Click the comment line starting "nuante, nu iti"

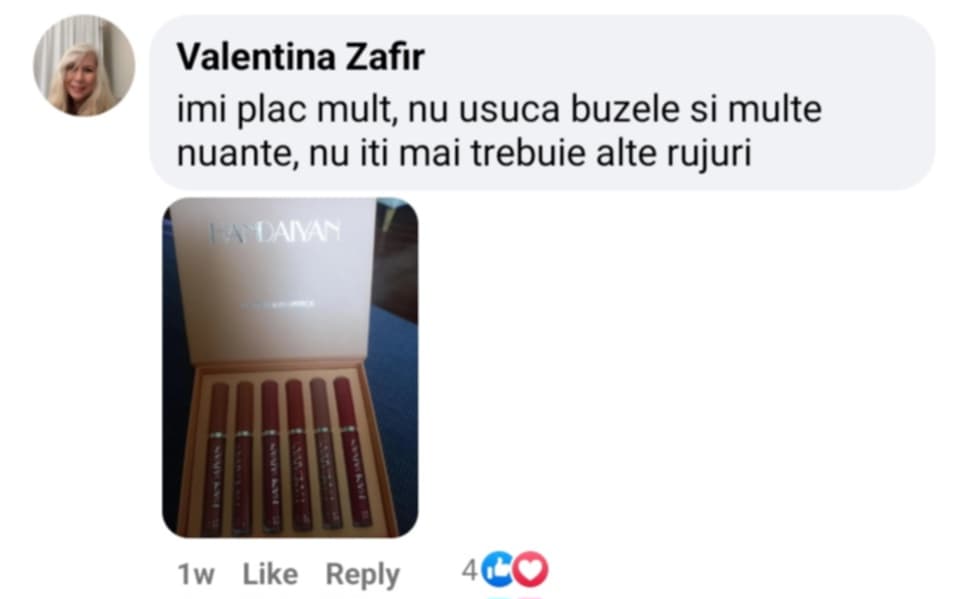tap(464, 154)
